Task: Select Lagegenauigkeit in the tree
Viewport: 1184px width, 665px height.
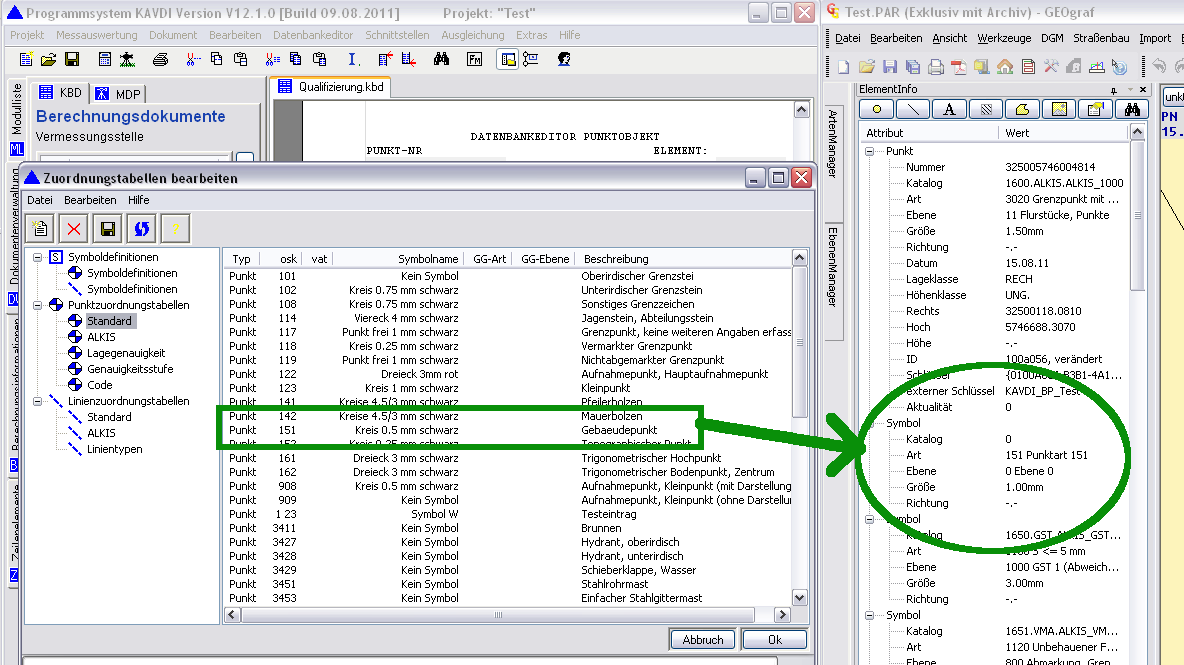Action: (x=126, y=353)
